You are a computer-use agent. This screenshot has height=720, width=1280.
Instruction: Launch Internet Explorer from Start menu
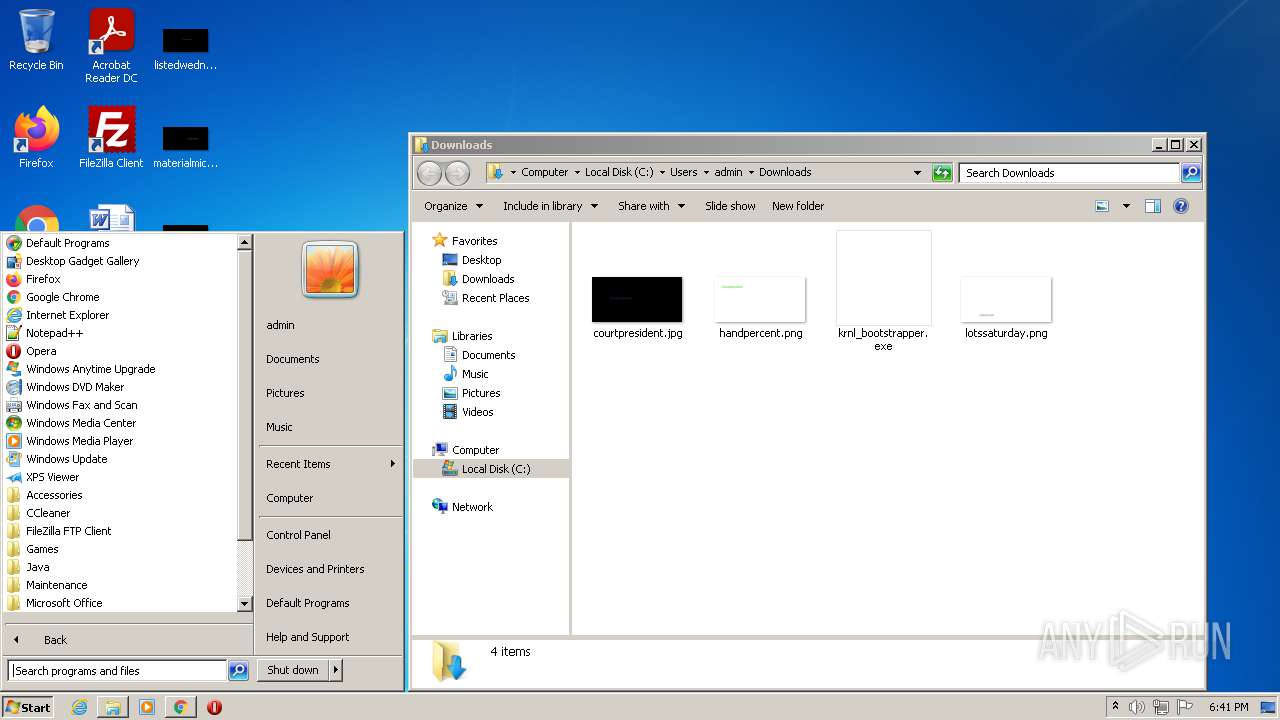coord(67,315)
